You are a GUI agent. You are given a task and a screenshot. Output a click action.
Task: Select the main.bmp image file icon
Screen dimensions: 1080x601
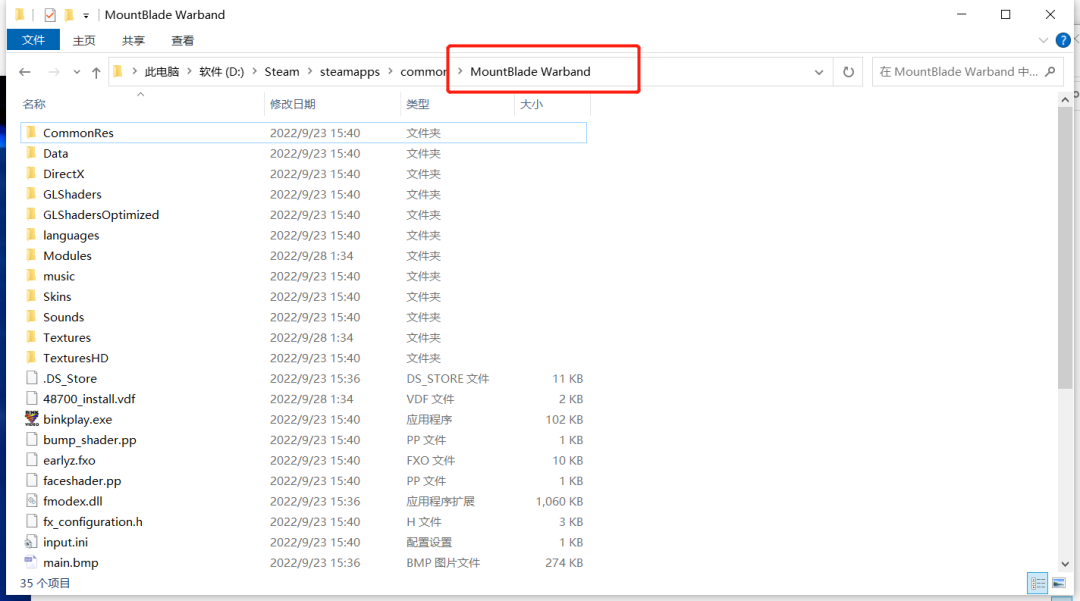31,562
